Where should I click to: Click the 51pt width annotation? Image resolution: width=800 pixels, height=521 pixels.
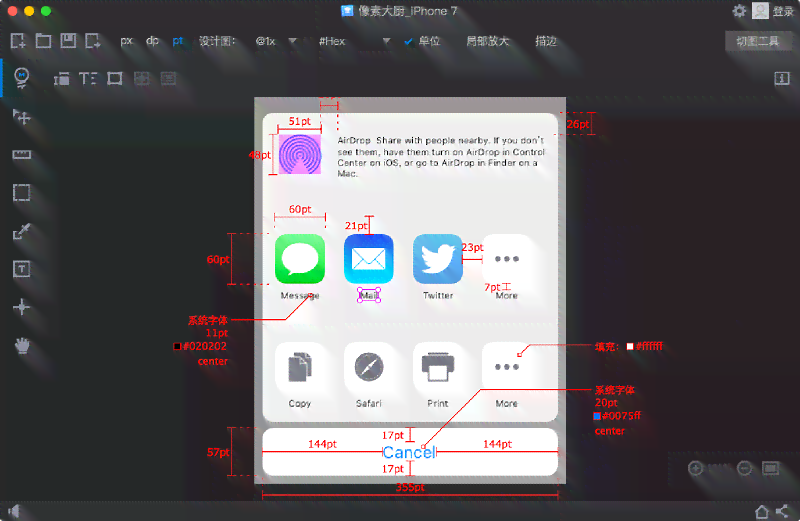pos(299,121)
